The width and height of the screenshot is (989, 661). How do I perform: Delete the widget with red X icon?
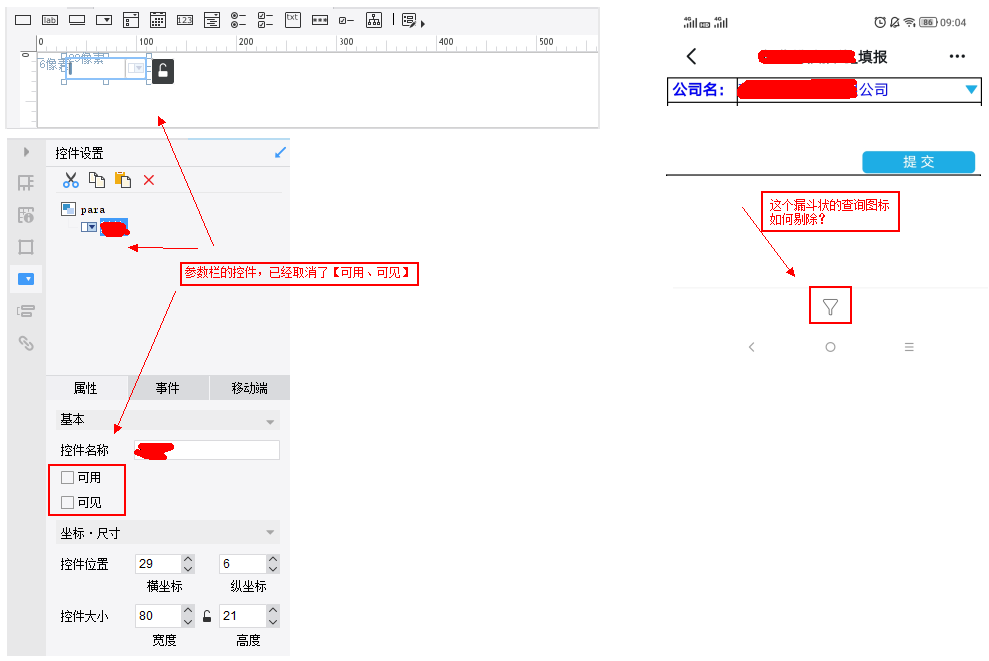(x=149, y=180)
